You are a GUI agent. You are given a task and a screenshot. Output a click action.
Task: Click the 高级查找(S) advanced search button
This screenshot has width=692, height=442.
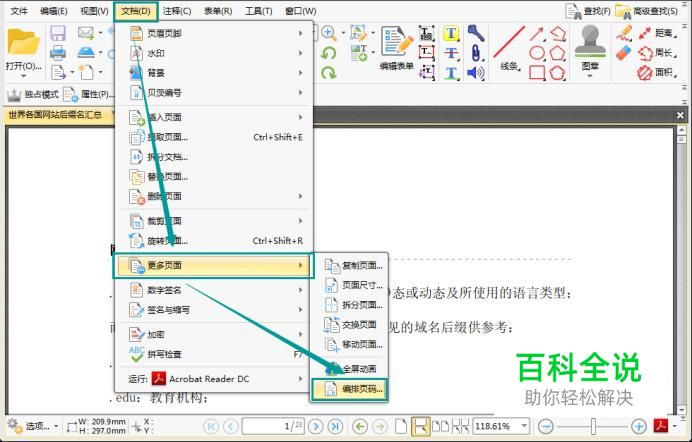click(647, 11)
